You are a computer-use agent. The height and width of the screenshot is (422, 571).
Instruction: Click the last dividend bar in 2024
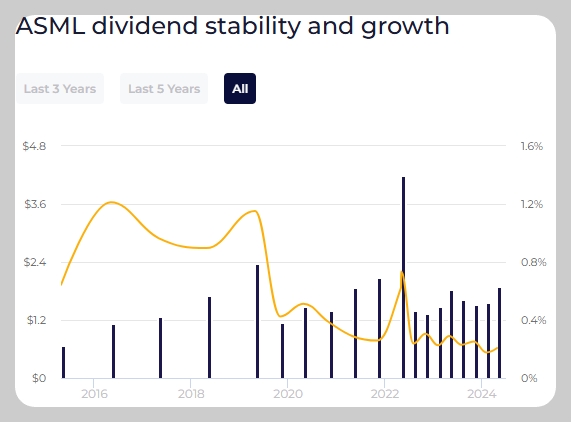(x=500, y=333)
